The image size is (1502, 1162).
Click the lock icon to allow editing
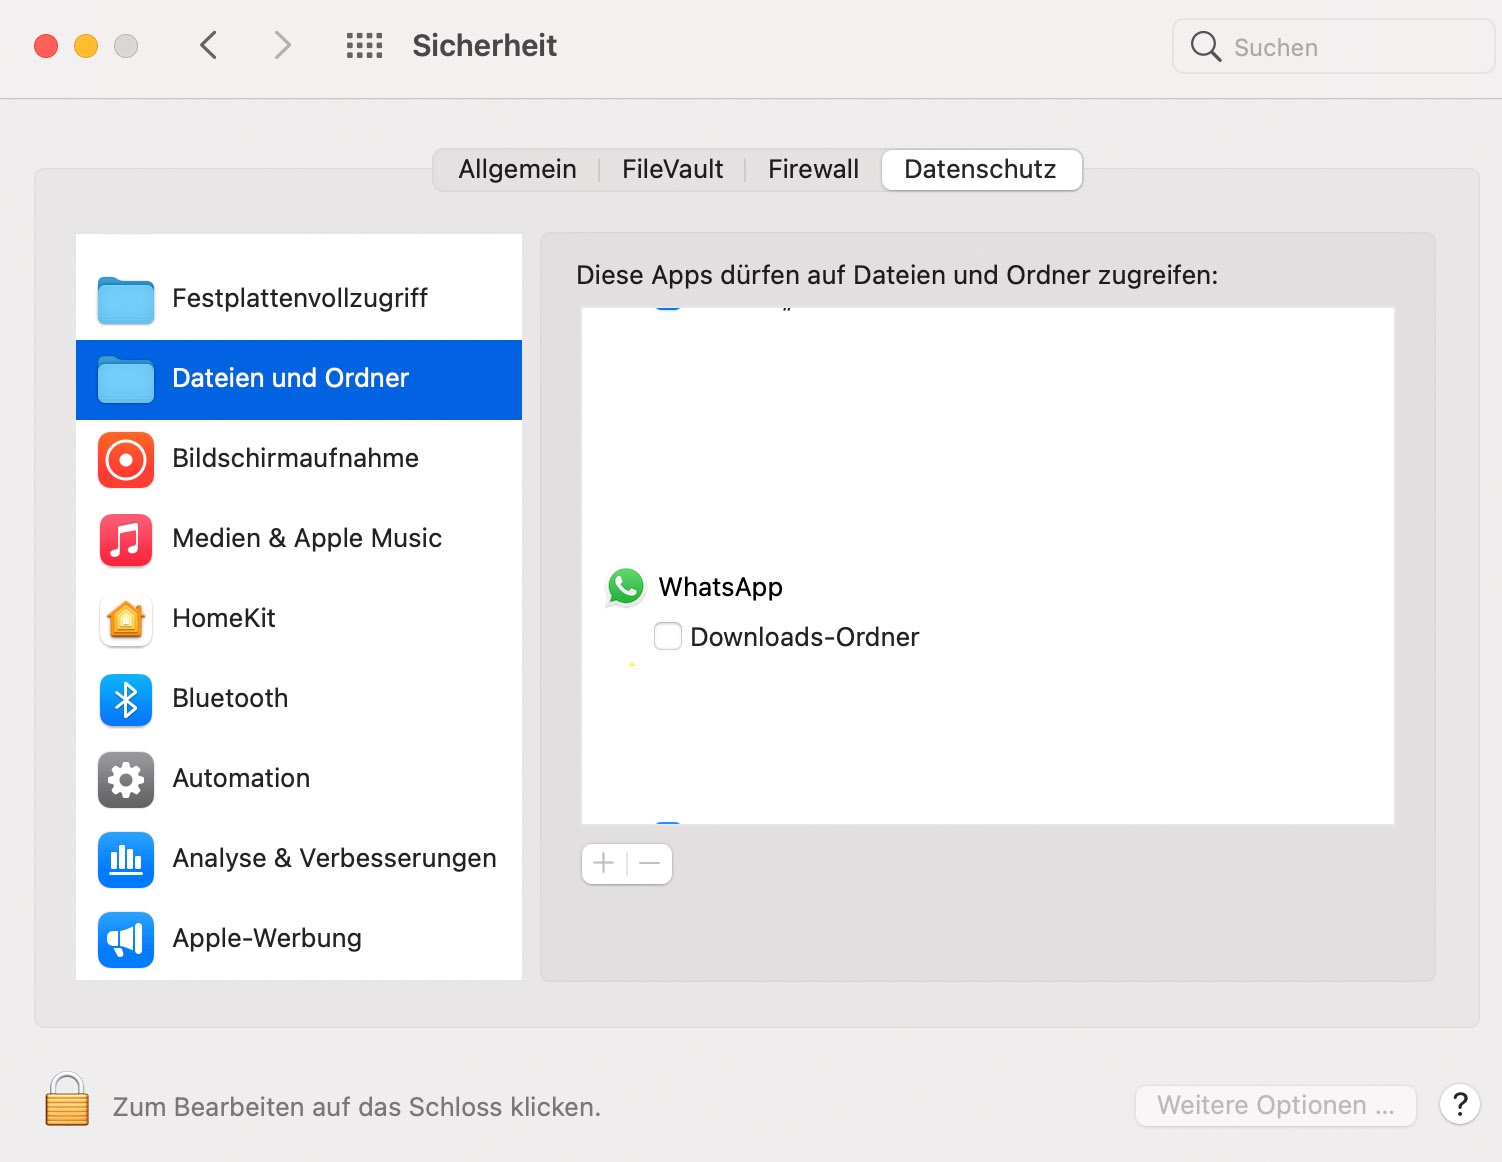pyautogui.click(x=67, y=1101)
